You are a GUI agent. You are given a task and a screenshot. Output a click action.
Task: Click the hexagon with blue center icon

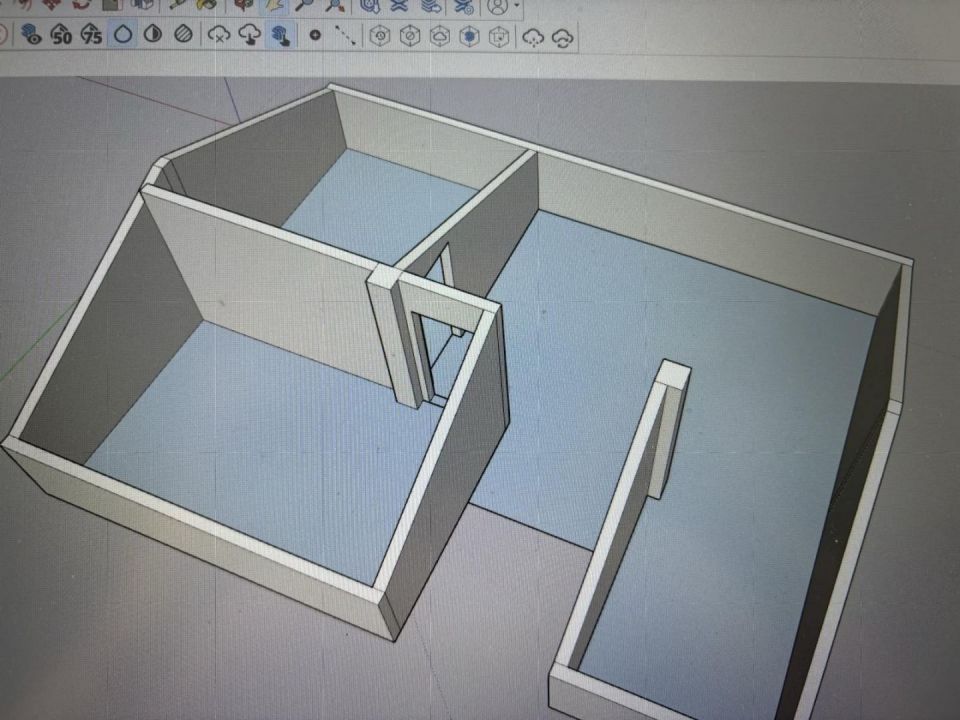pyautogui.click(x=469, y=37)
